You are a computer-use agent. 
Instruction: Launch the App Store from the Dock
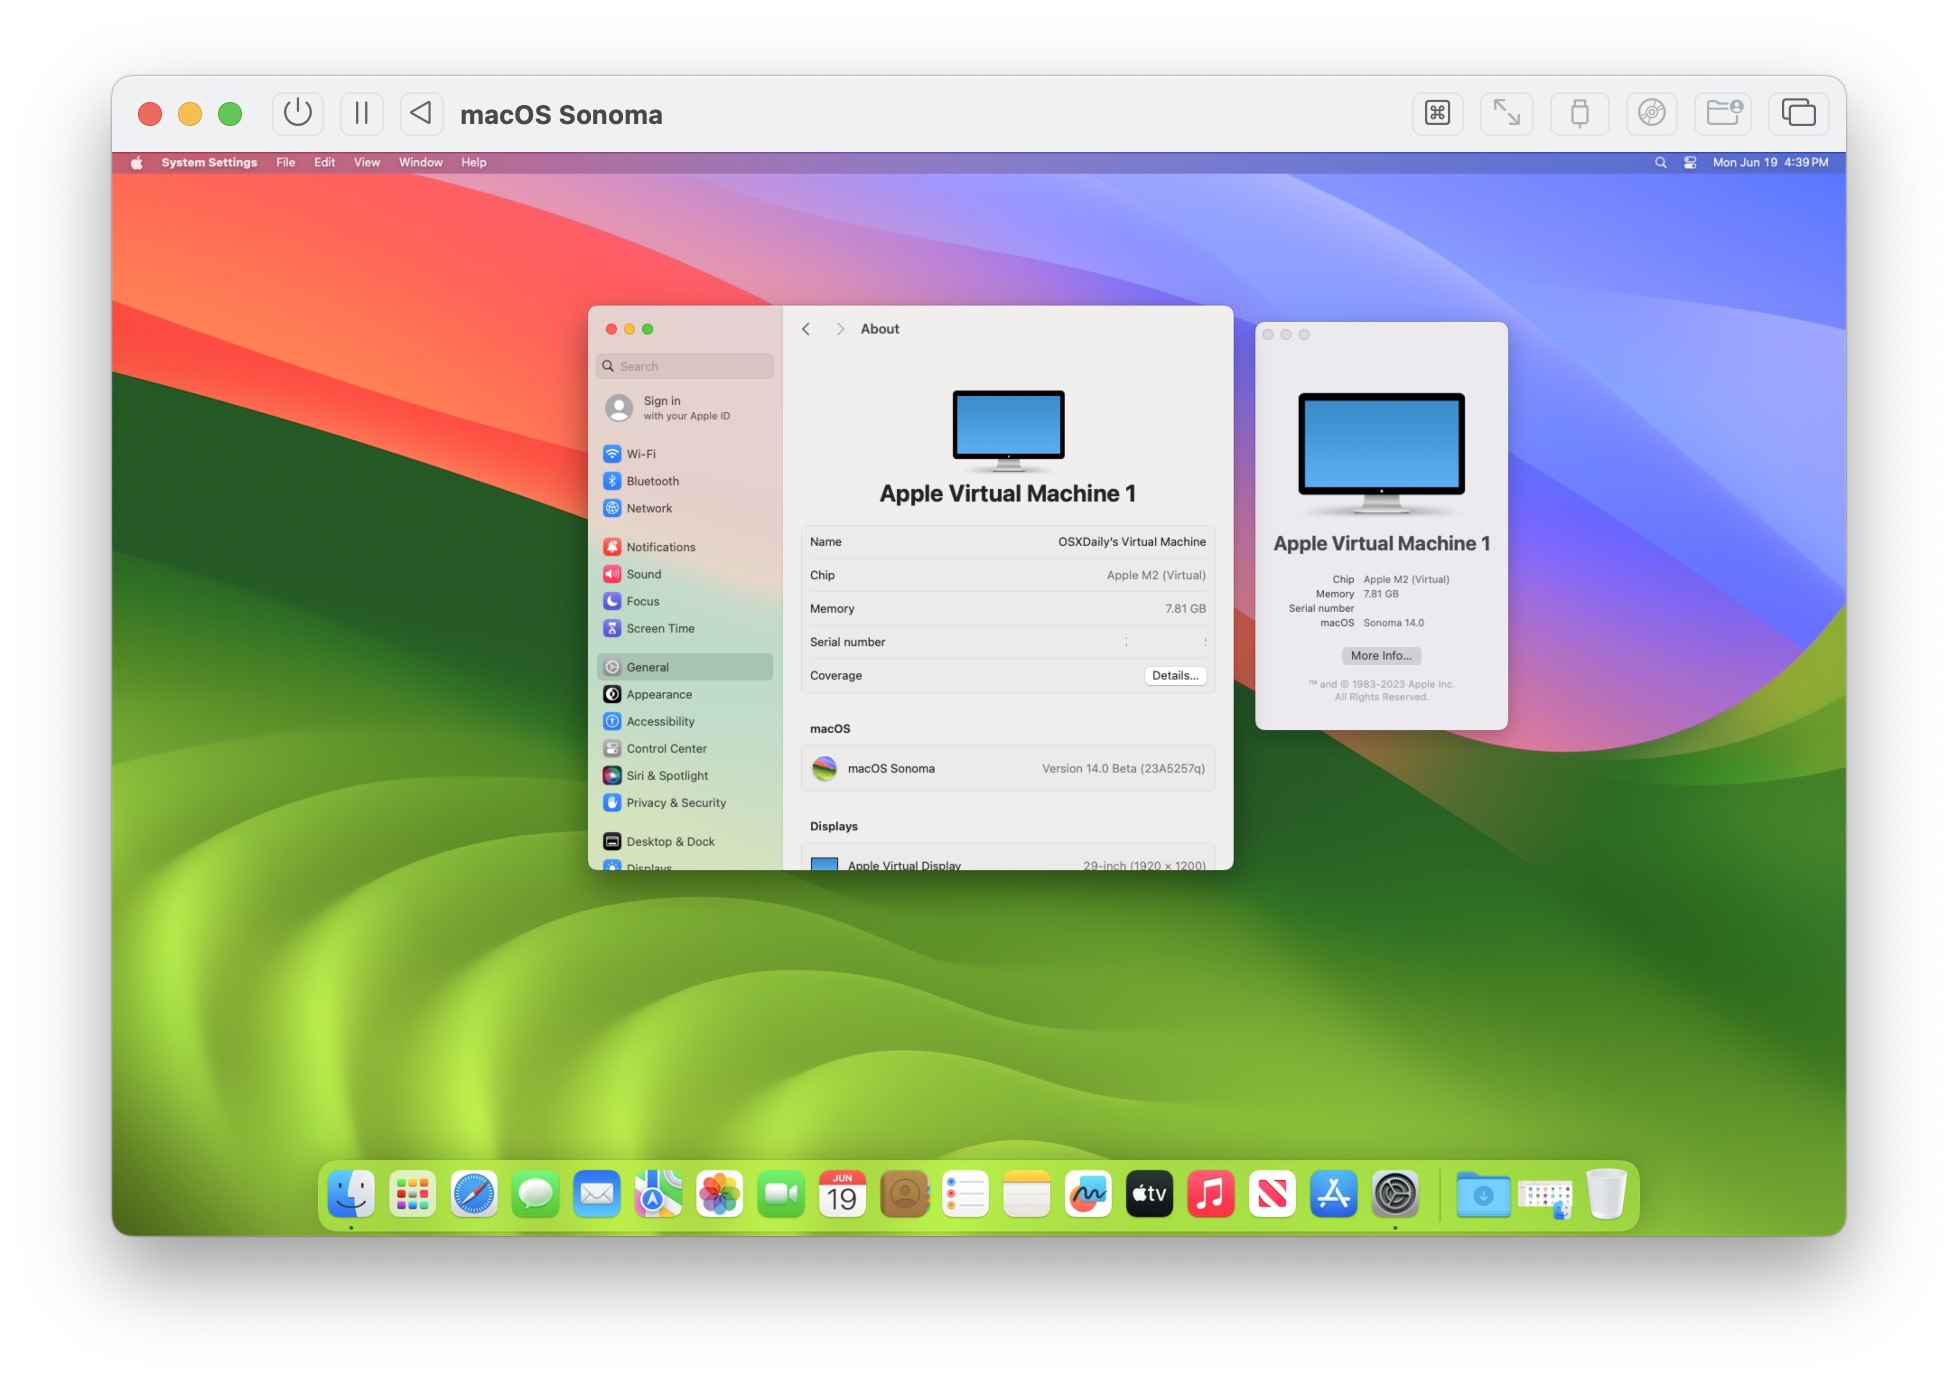click(1334, 1193)
